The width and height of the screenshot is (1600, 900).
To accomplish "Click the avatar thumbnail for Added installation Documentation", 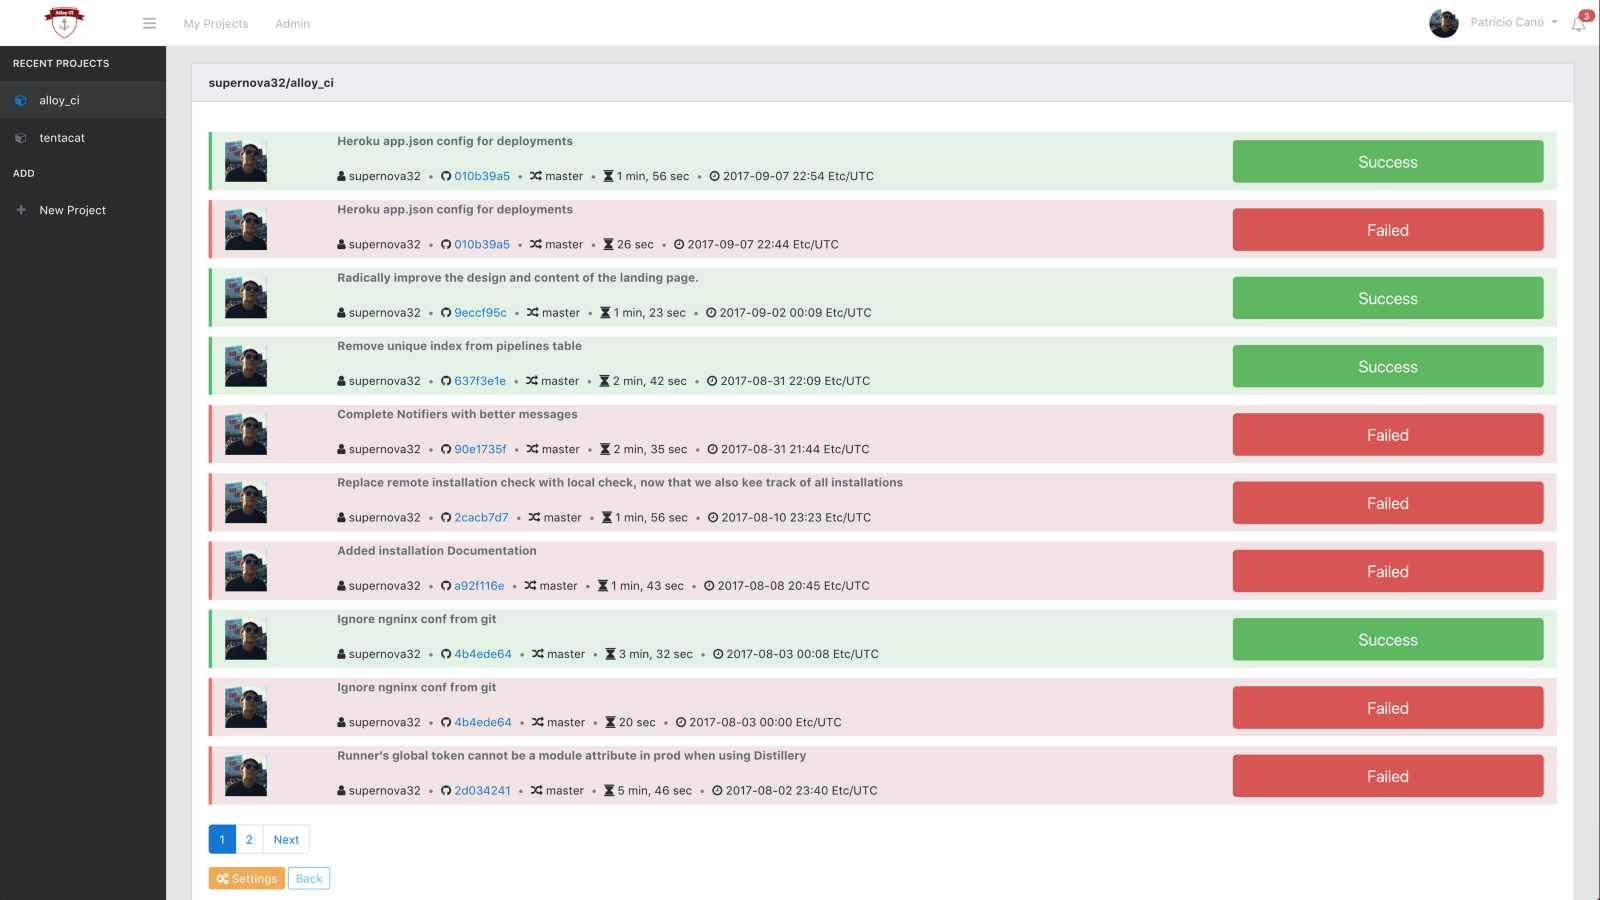I will [246, 571].
